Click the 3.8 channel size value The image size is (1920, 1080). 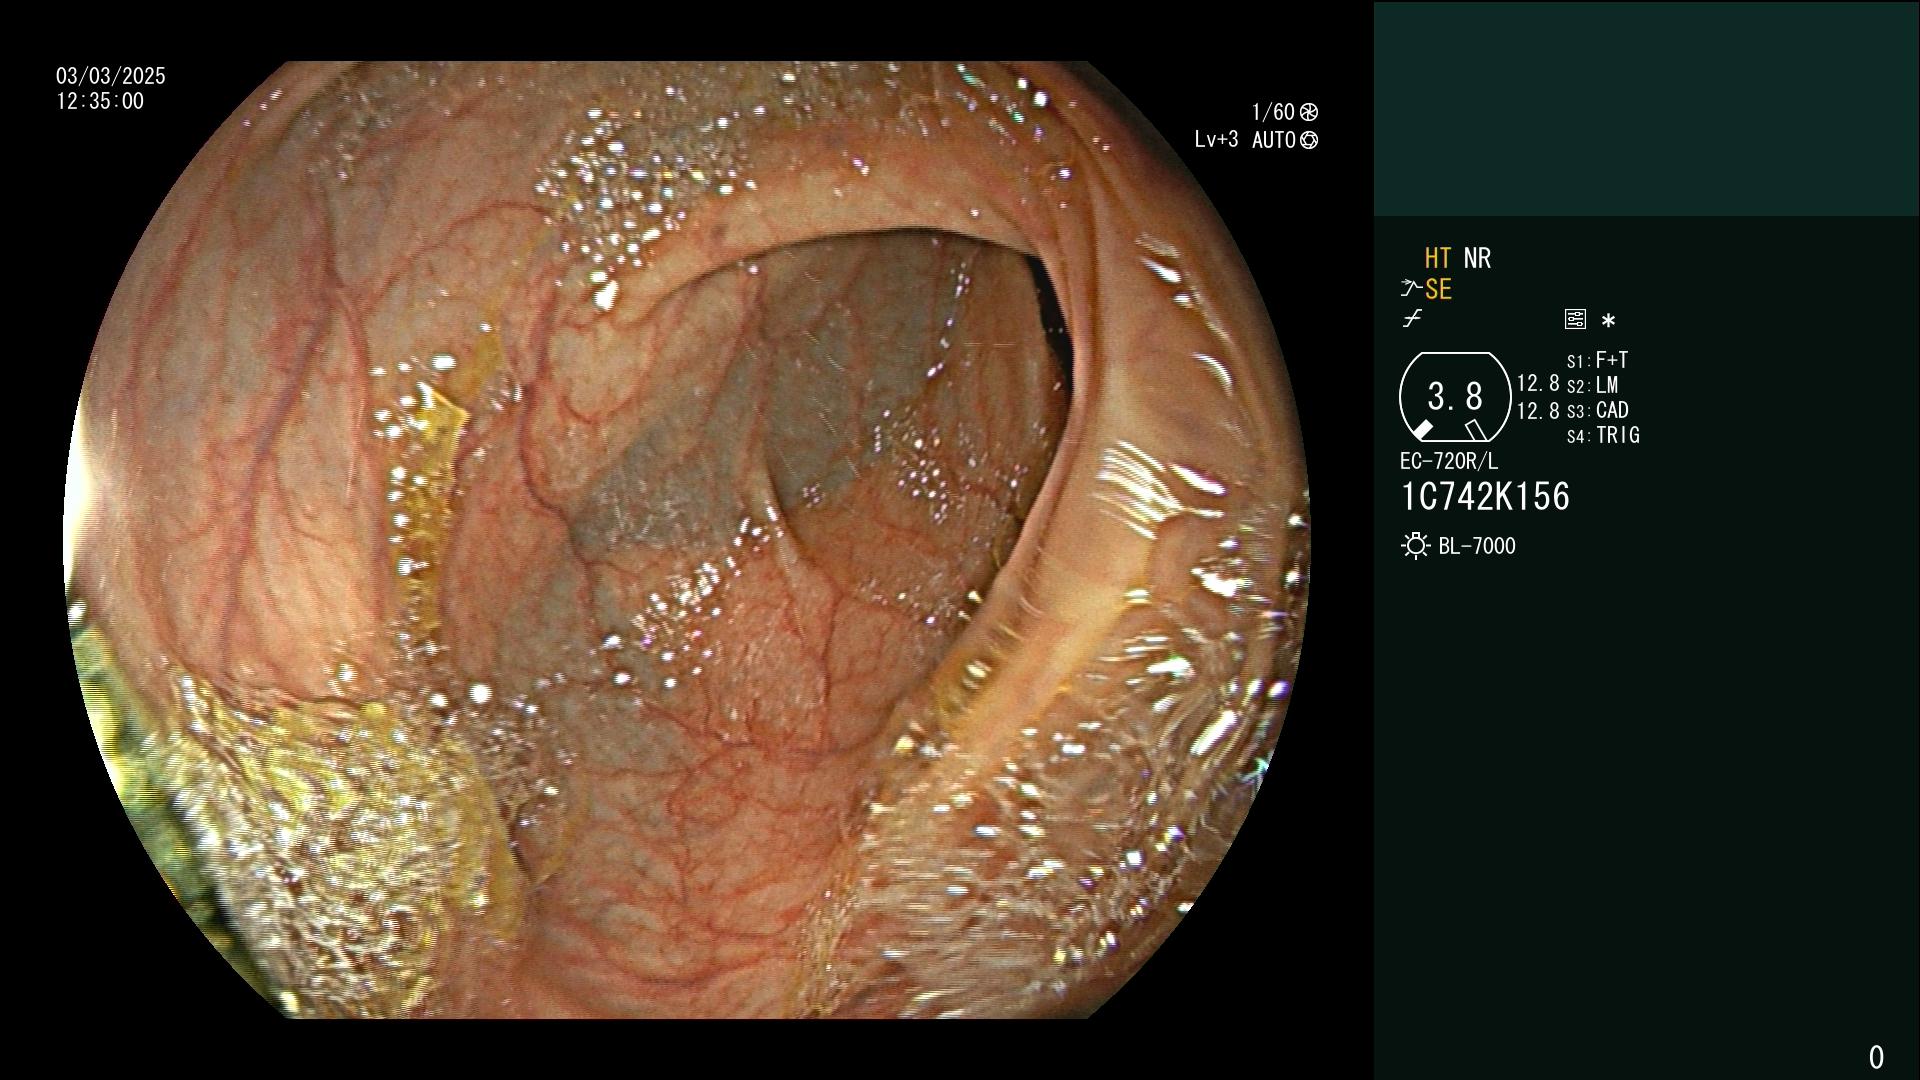[x=1455, y=397]
